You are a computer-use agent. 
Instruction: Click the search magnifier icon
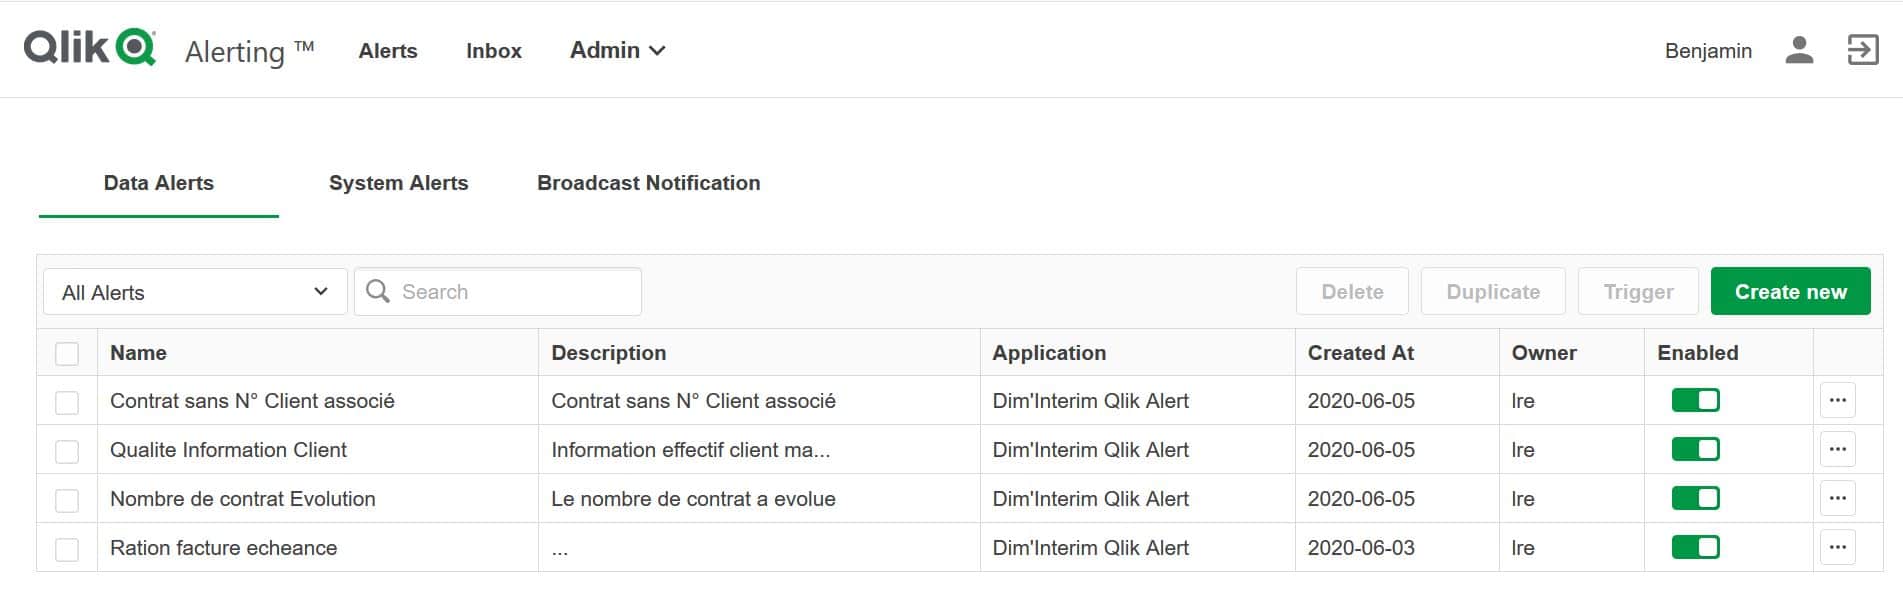pyautogui.click(x=378, y=291)
